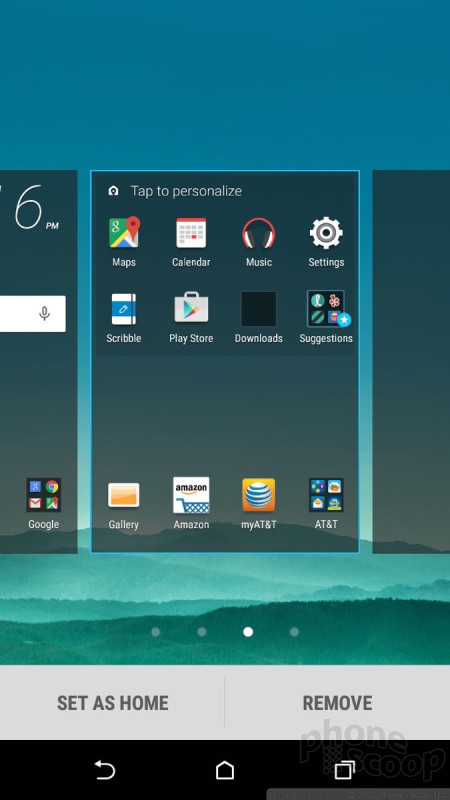Open the AT&T apps folder
Viewport: 450px width, 800px height.
[326, 495]
